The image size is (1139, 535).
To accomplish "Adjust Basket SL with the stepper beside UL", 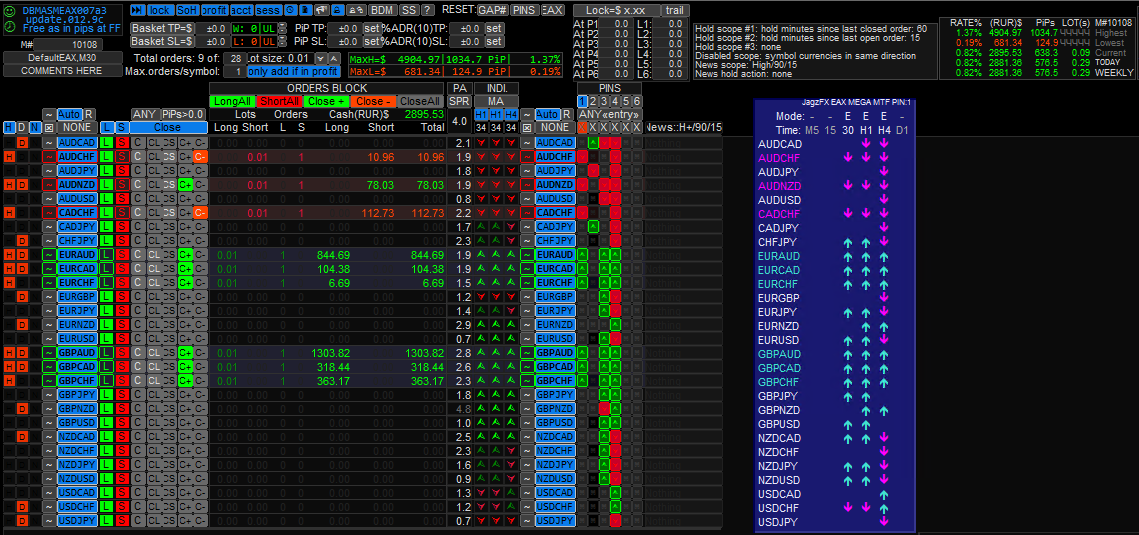I will point(283,41).
